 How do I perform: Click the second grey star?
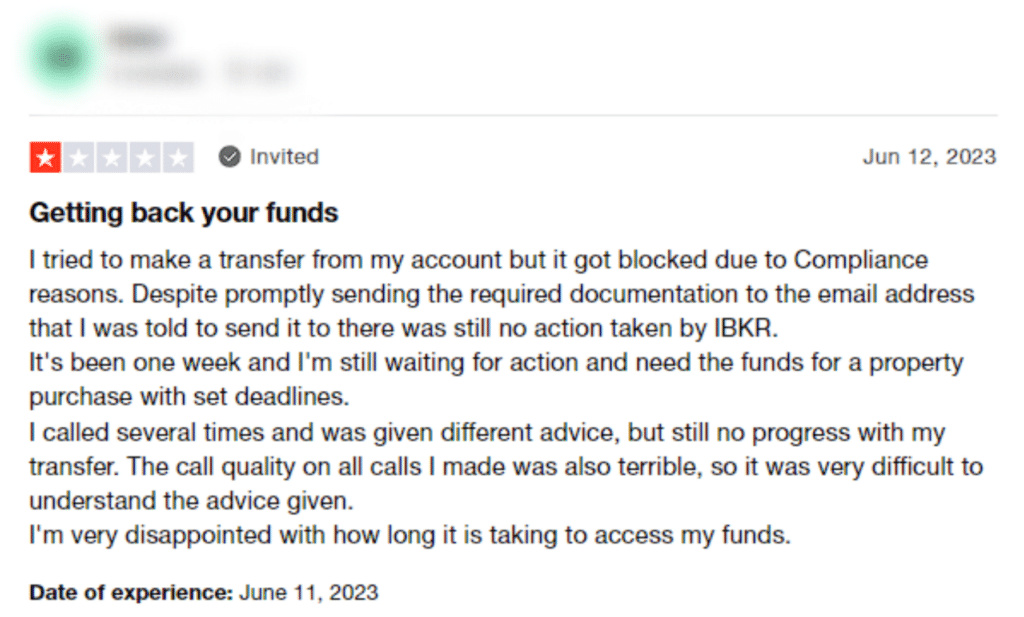tap(79, 157)
